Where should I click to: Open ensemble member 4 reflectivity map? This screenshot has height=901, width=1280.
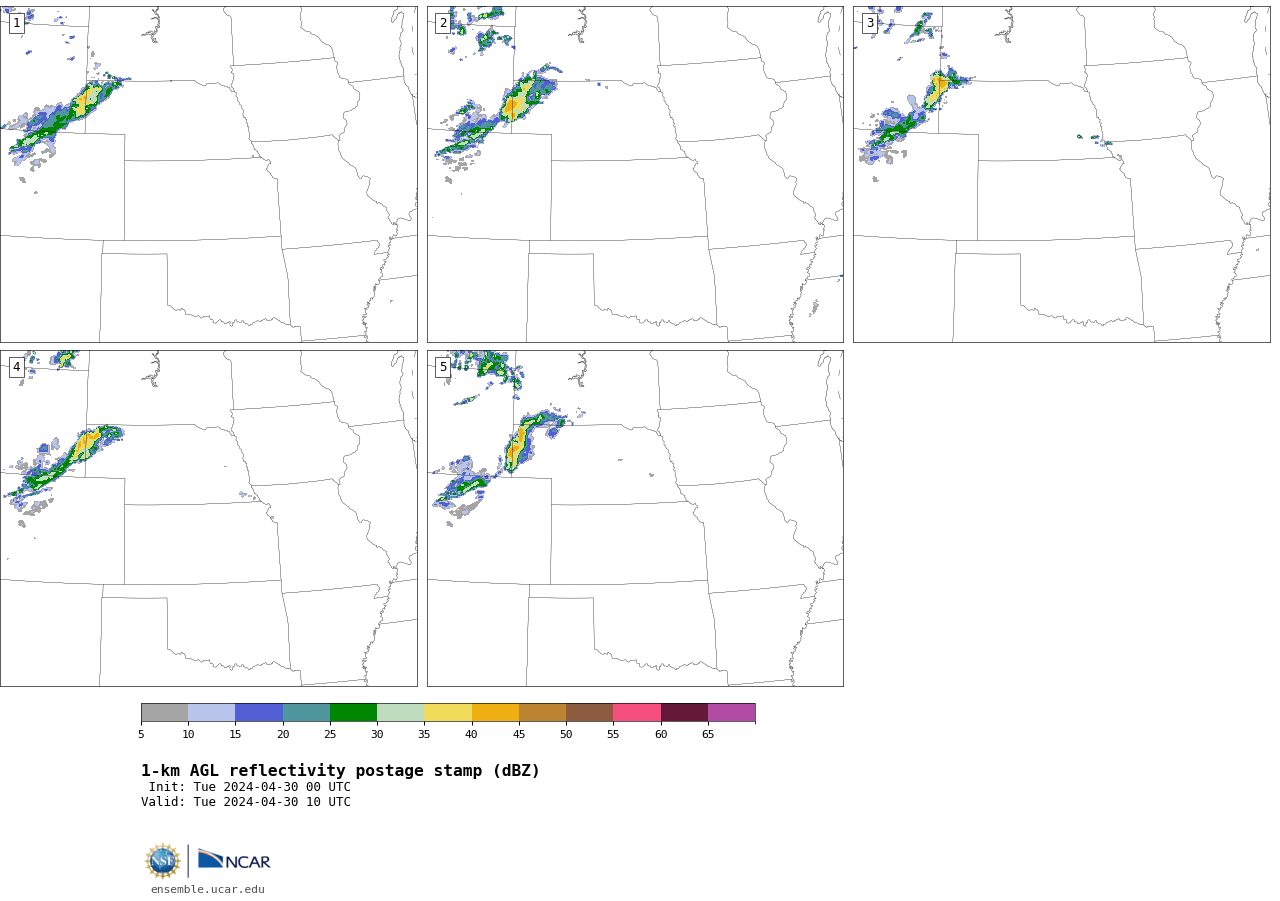pos(208,518)
